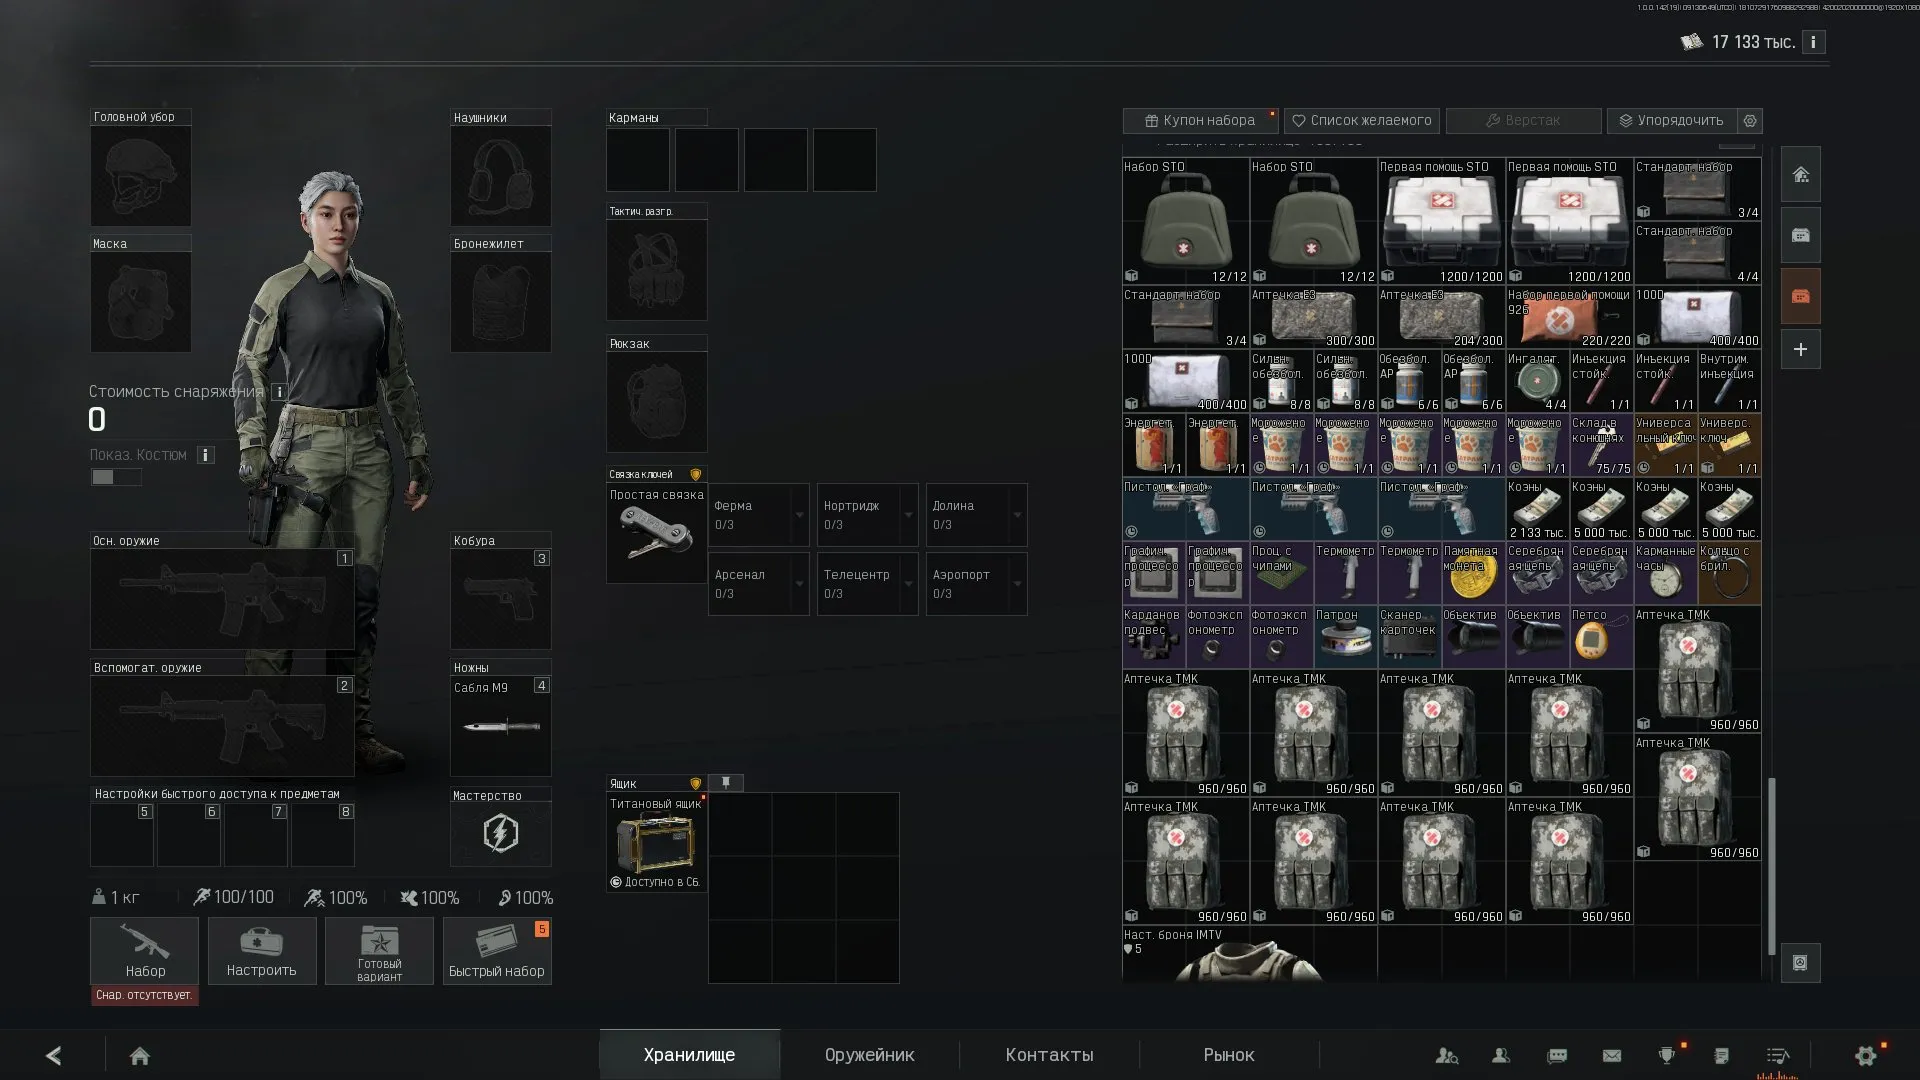The width and height of the screenshot is (1920, 1080).
Task: Switch to the Хранилище tab
Action: point(689,1055)
